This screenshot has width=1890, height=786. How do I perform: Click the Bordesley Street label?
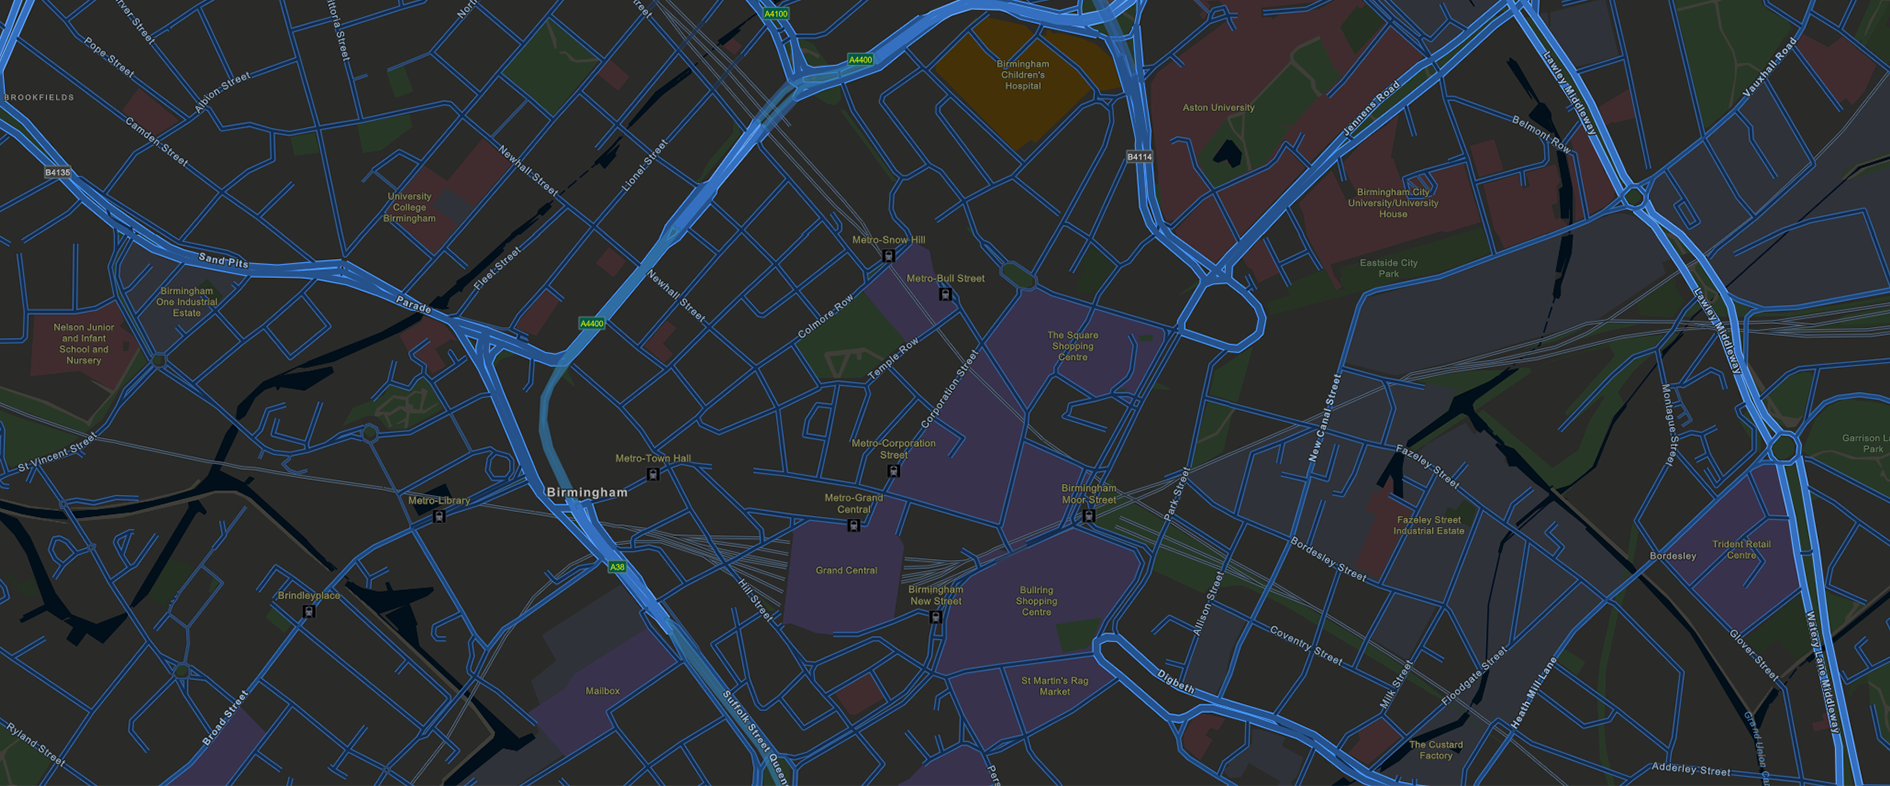pyautogui.click(x=1328, y=559)
